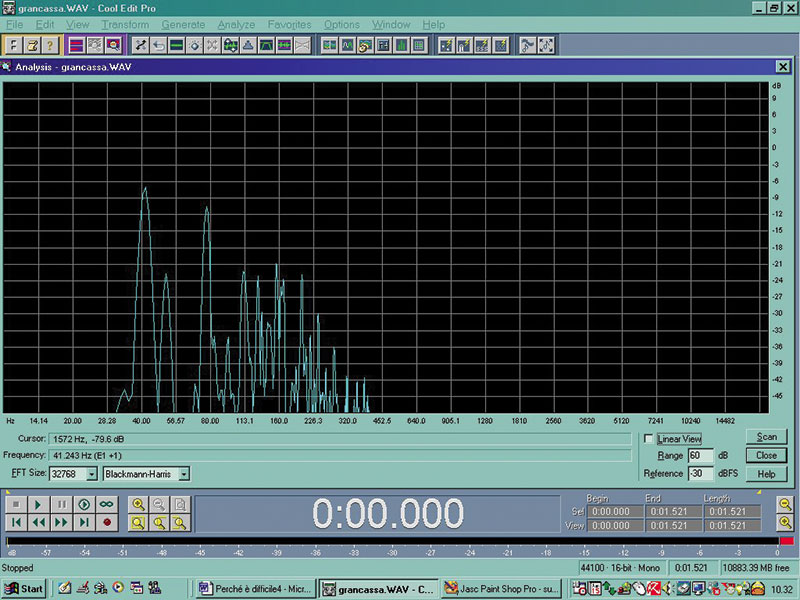Click the Range dB input field
800x600 pixels.
click(x=701, y=456)
